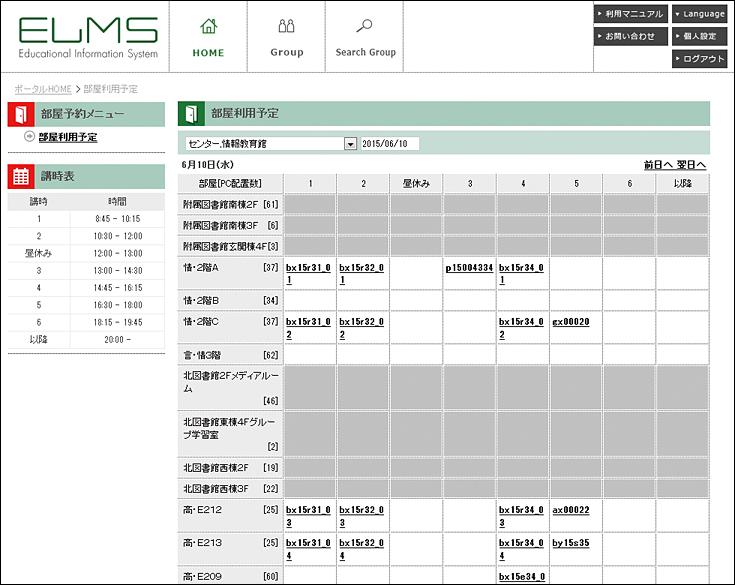
Task: Open the 部屋利用予定 sidebar link
Action: click(x=68, y=137)
